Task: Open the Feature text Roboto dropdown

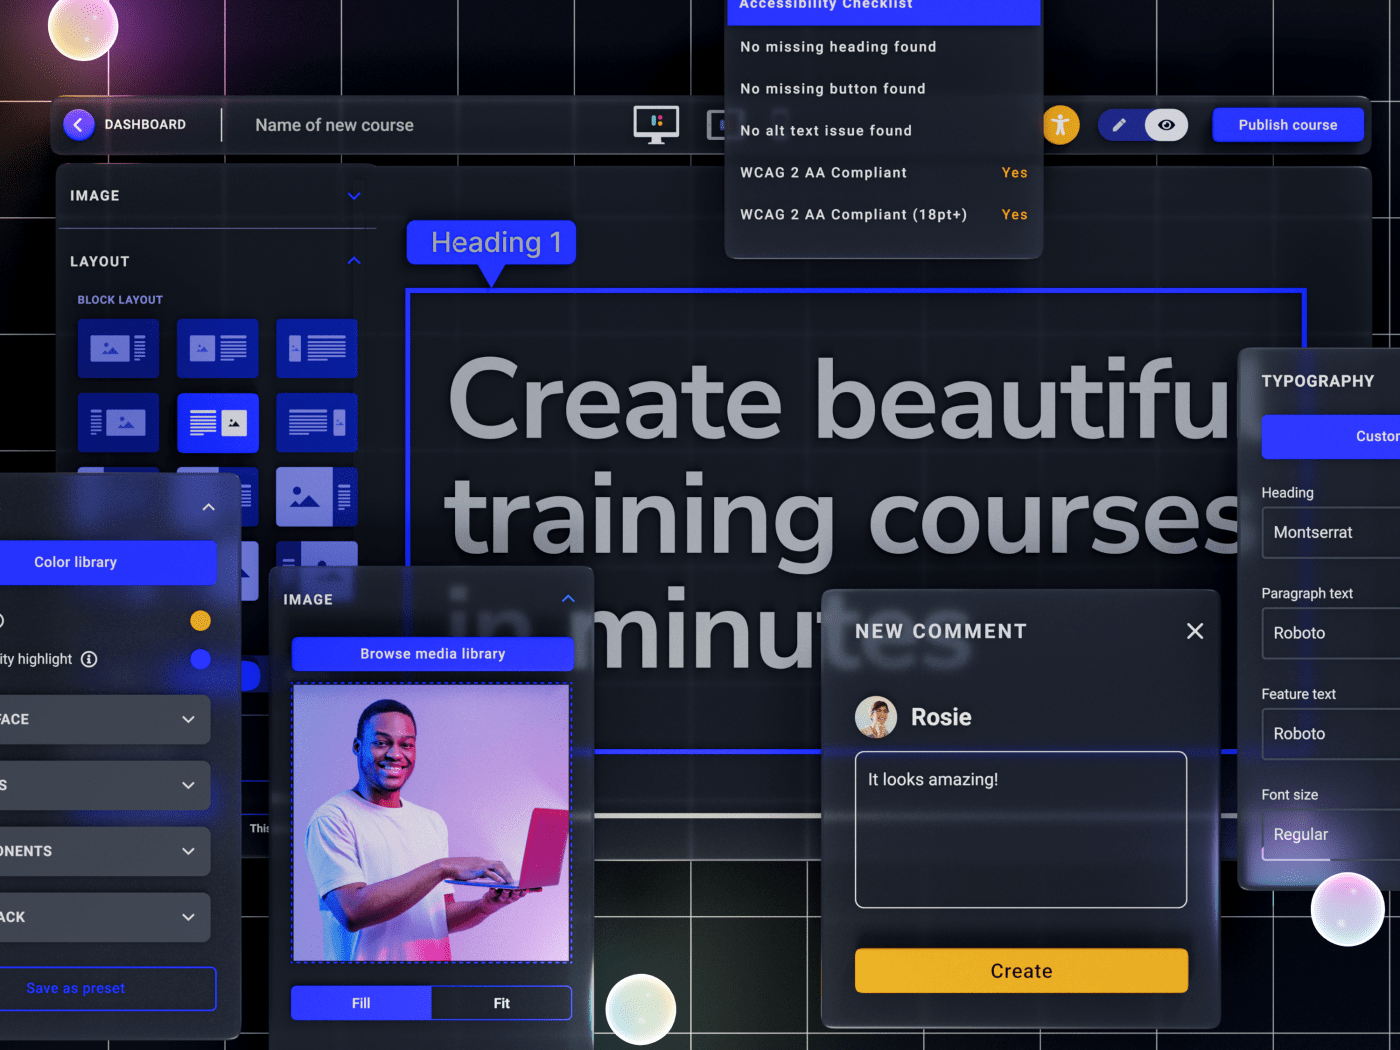Action: [x=1330, y=734]
